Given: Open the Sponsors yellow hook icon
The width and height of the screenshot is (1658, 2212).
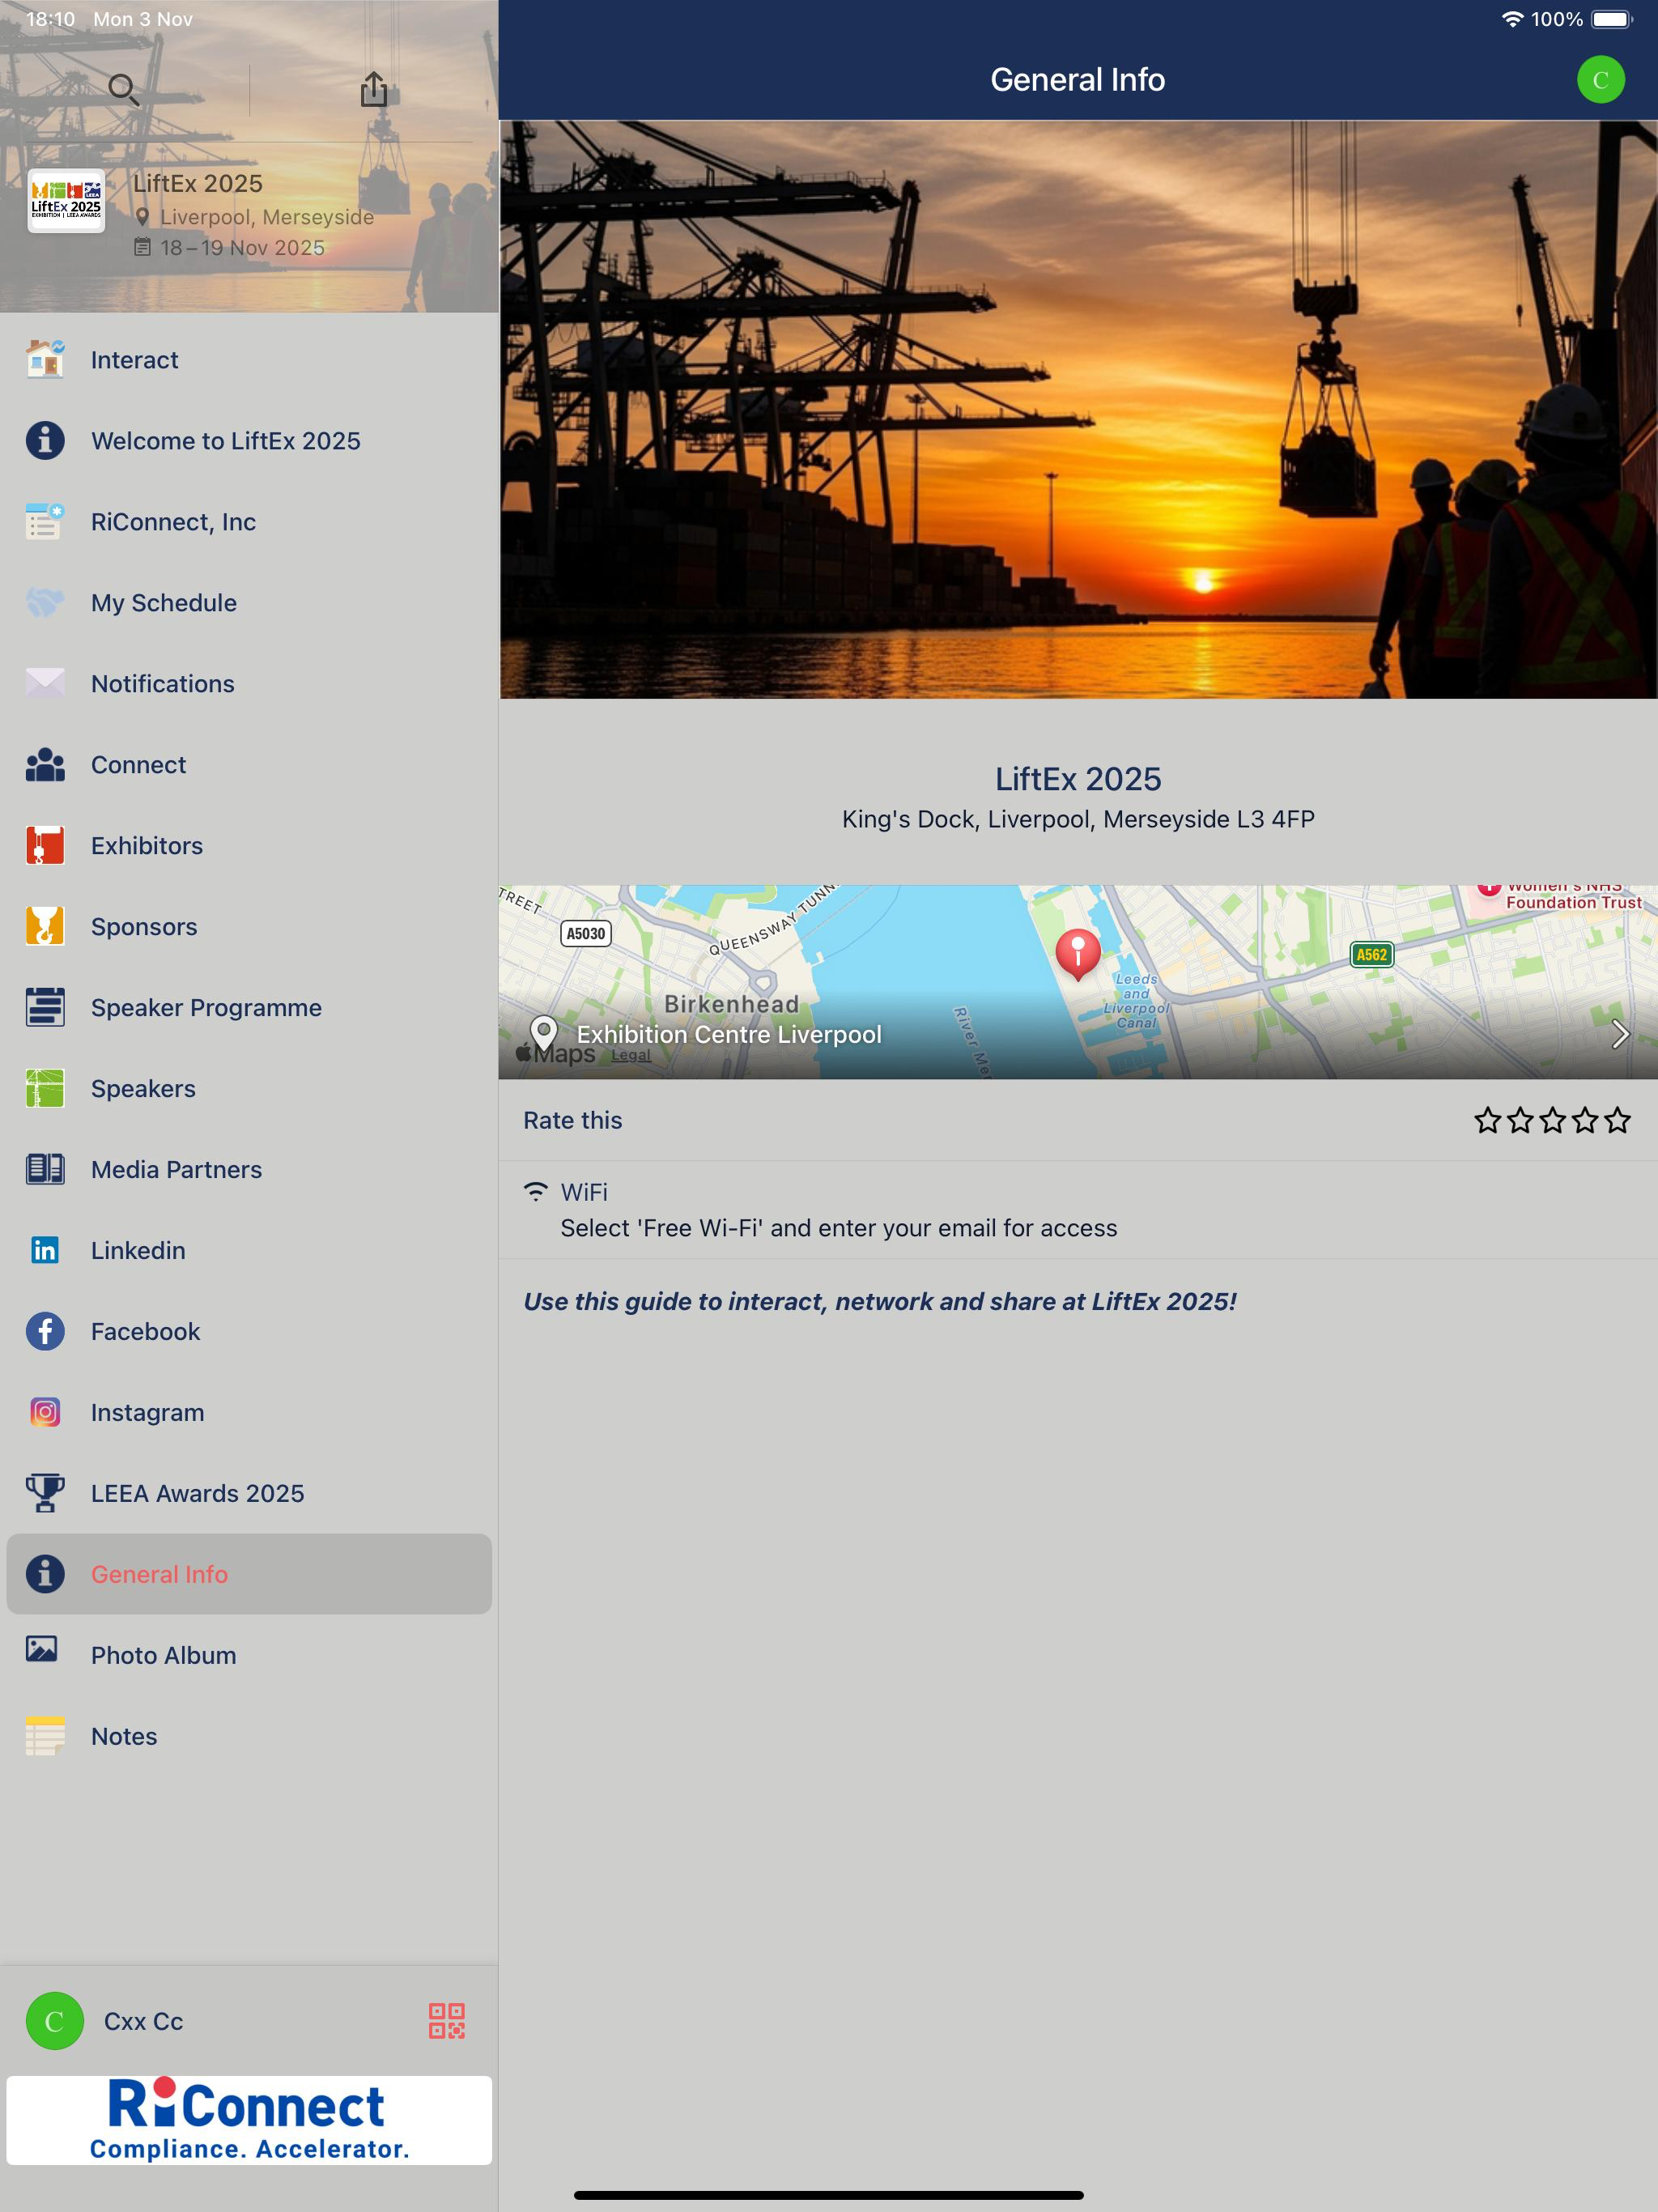Looking at the screenshot, I should click(45, 926).
